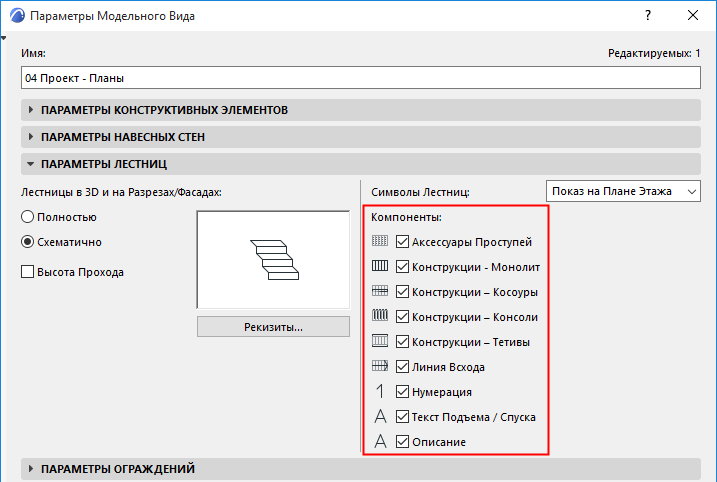Click the Имя text field
The image size is (717, 482).
point(360,77)
